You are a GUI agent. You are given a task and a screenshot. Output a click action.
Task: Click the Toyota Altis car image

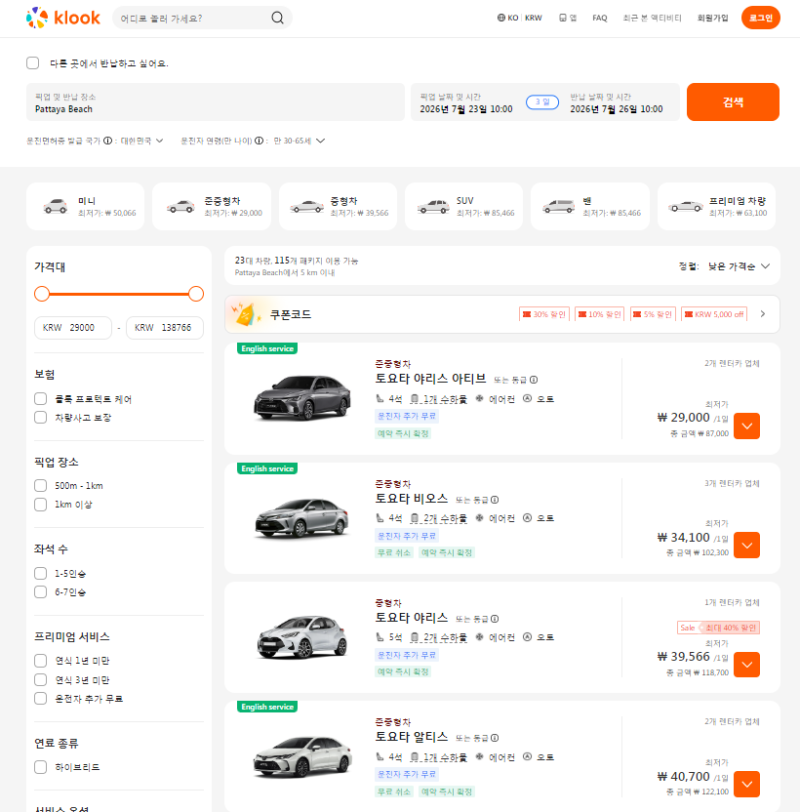coord(302,757)
